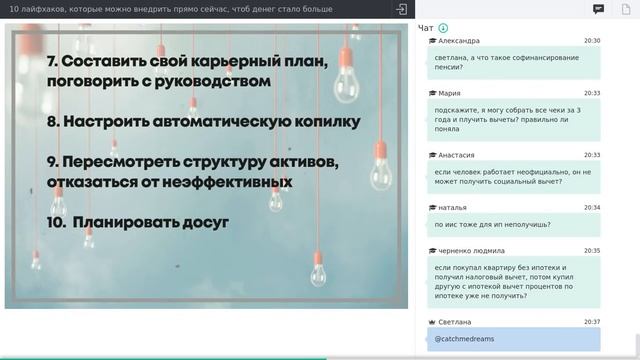Open the chat panel icon

point(598,9)
